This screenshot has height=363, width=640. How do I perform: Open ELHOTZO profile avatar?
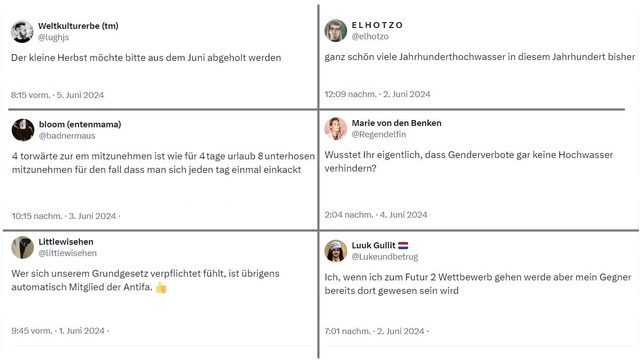pos(336,31)
